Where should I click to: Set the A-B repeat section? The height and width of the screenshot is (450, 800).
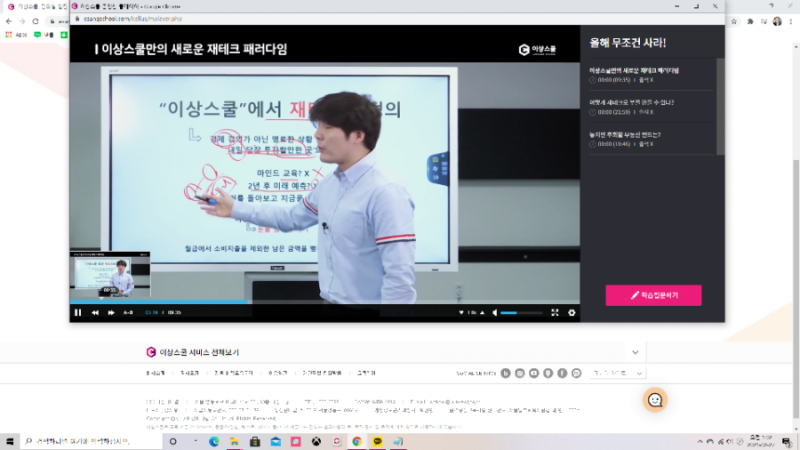(x=128, y=313)
